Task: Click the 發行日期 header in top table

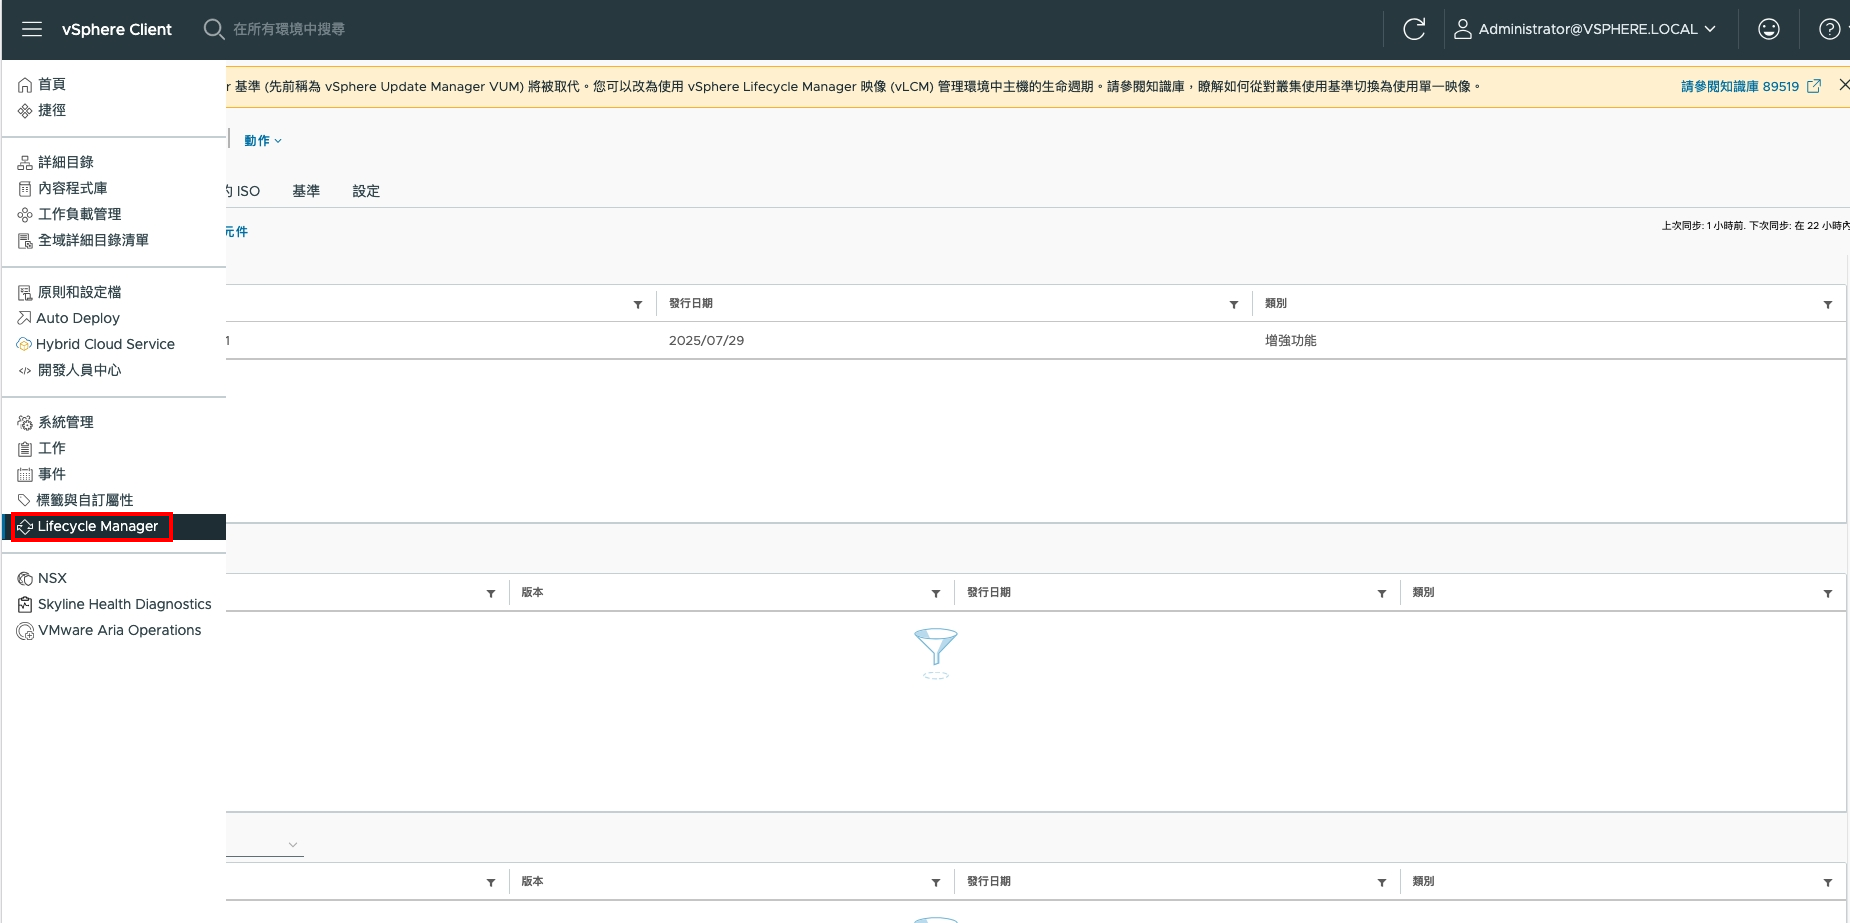Action: (691, 303)
